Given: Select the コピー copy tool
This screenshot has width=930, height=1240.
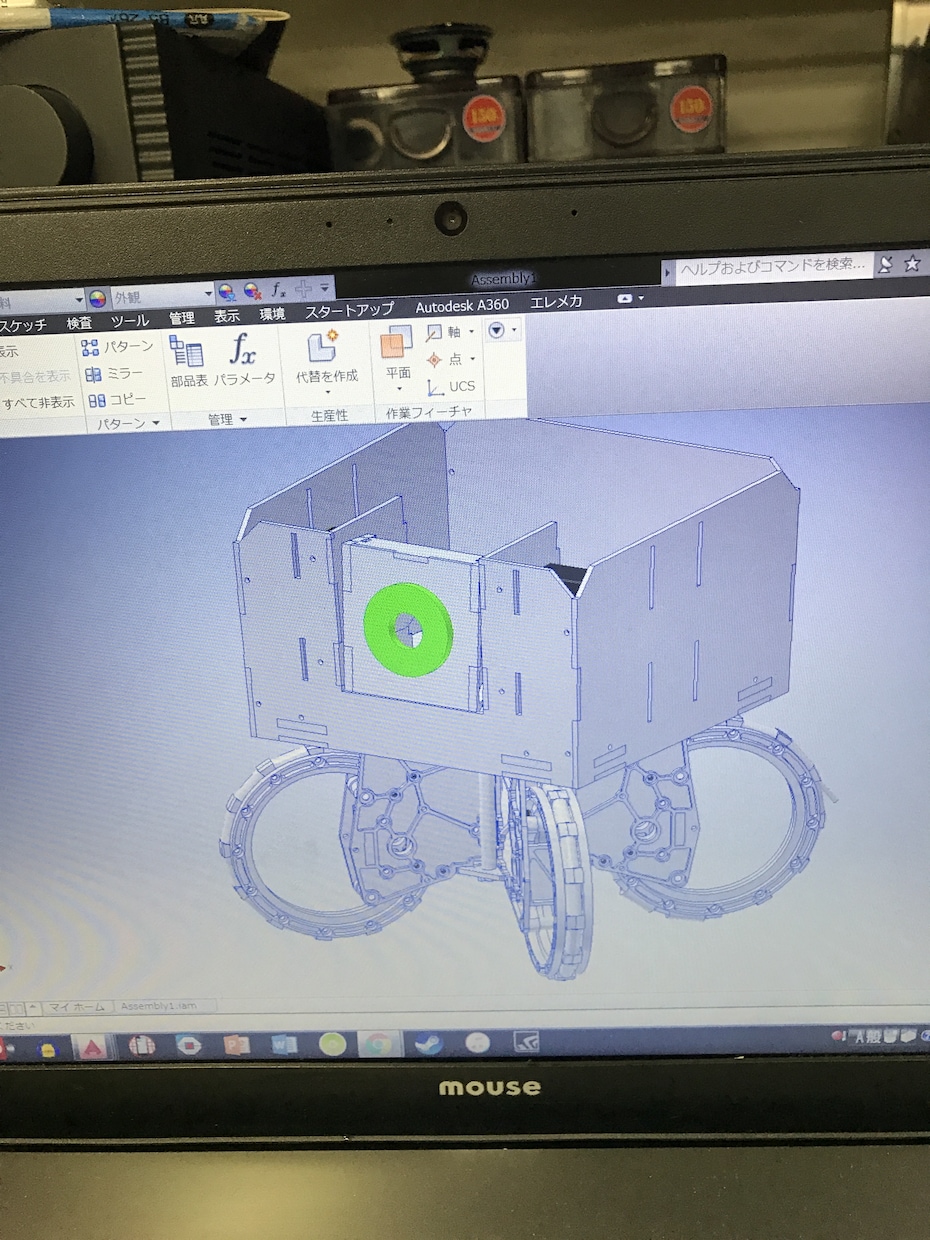Looking at the screenshot, I should pos(117,400).
